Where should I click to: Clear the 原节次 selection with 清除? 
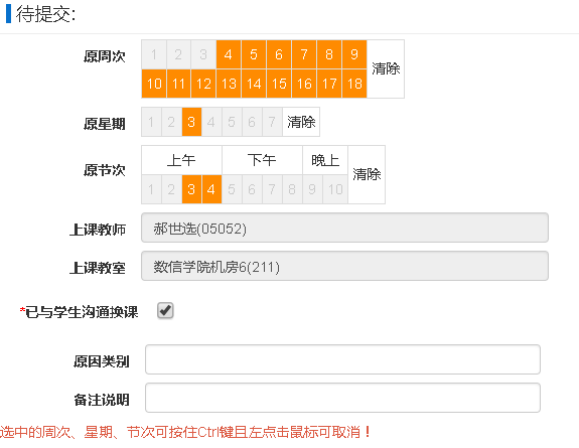click(x=366, y=174)
